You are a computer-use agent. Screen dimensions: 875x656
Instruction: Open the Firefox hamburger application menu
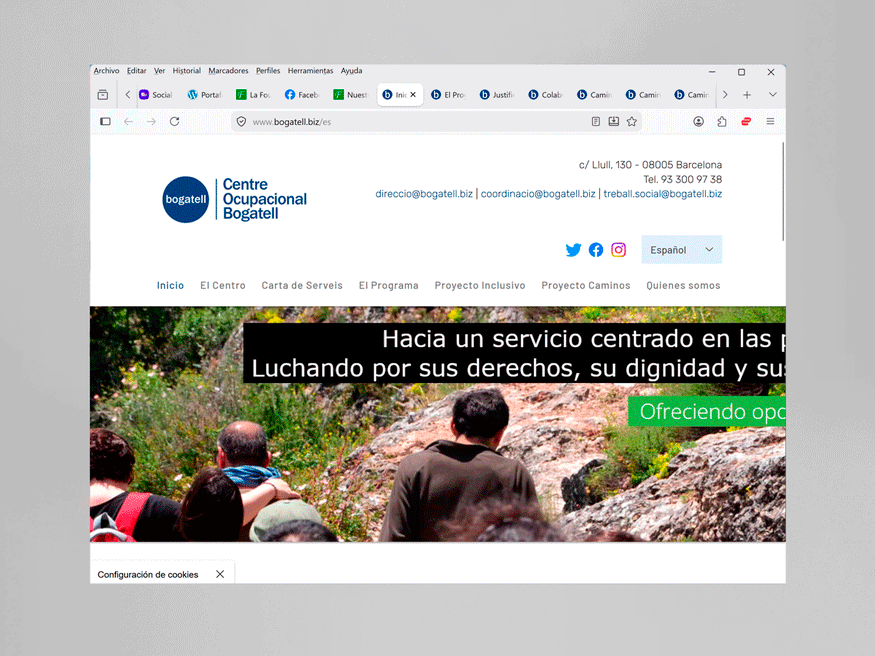770,122
